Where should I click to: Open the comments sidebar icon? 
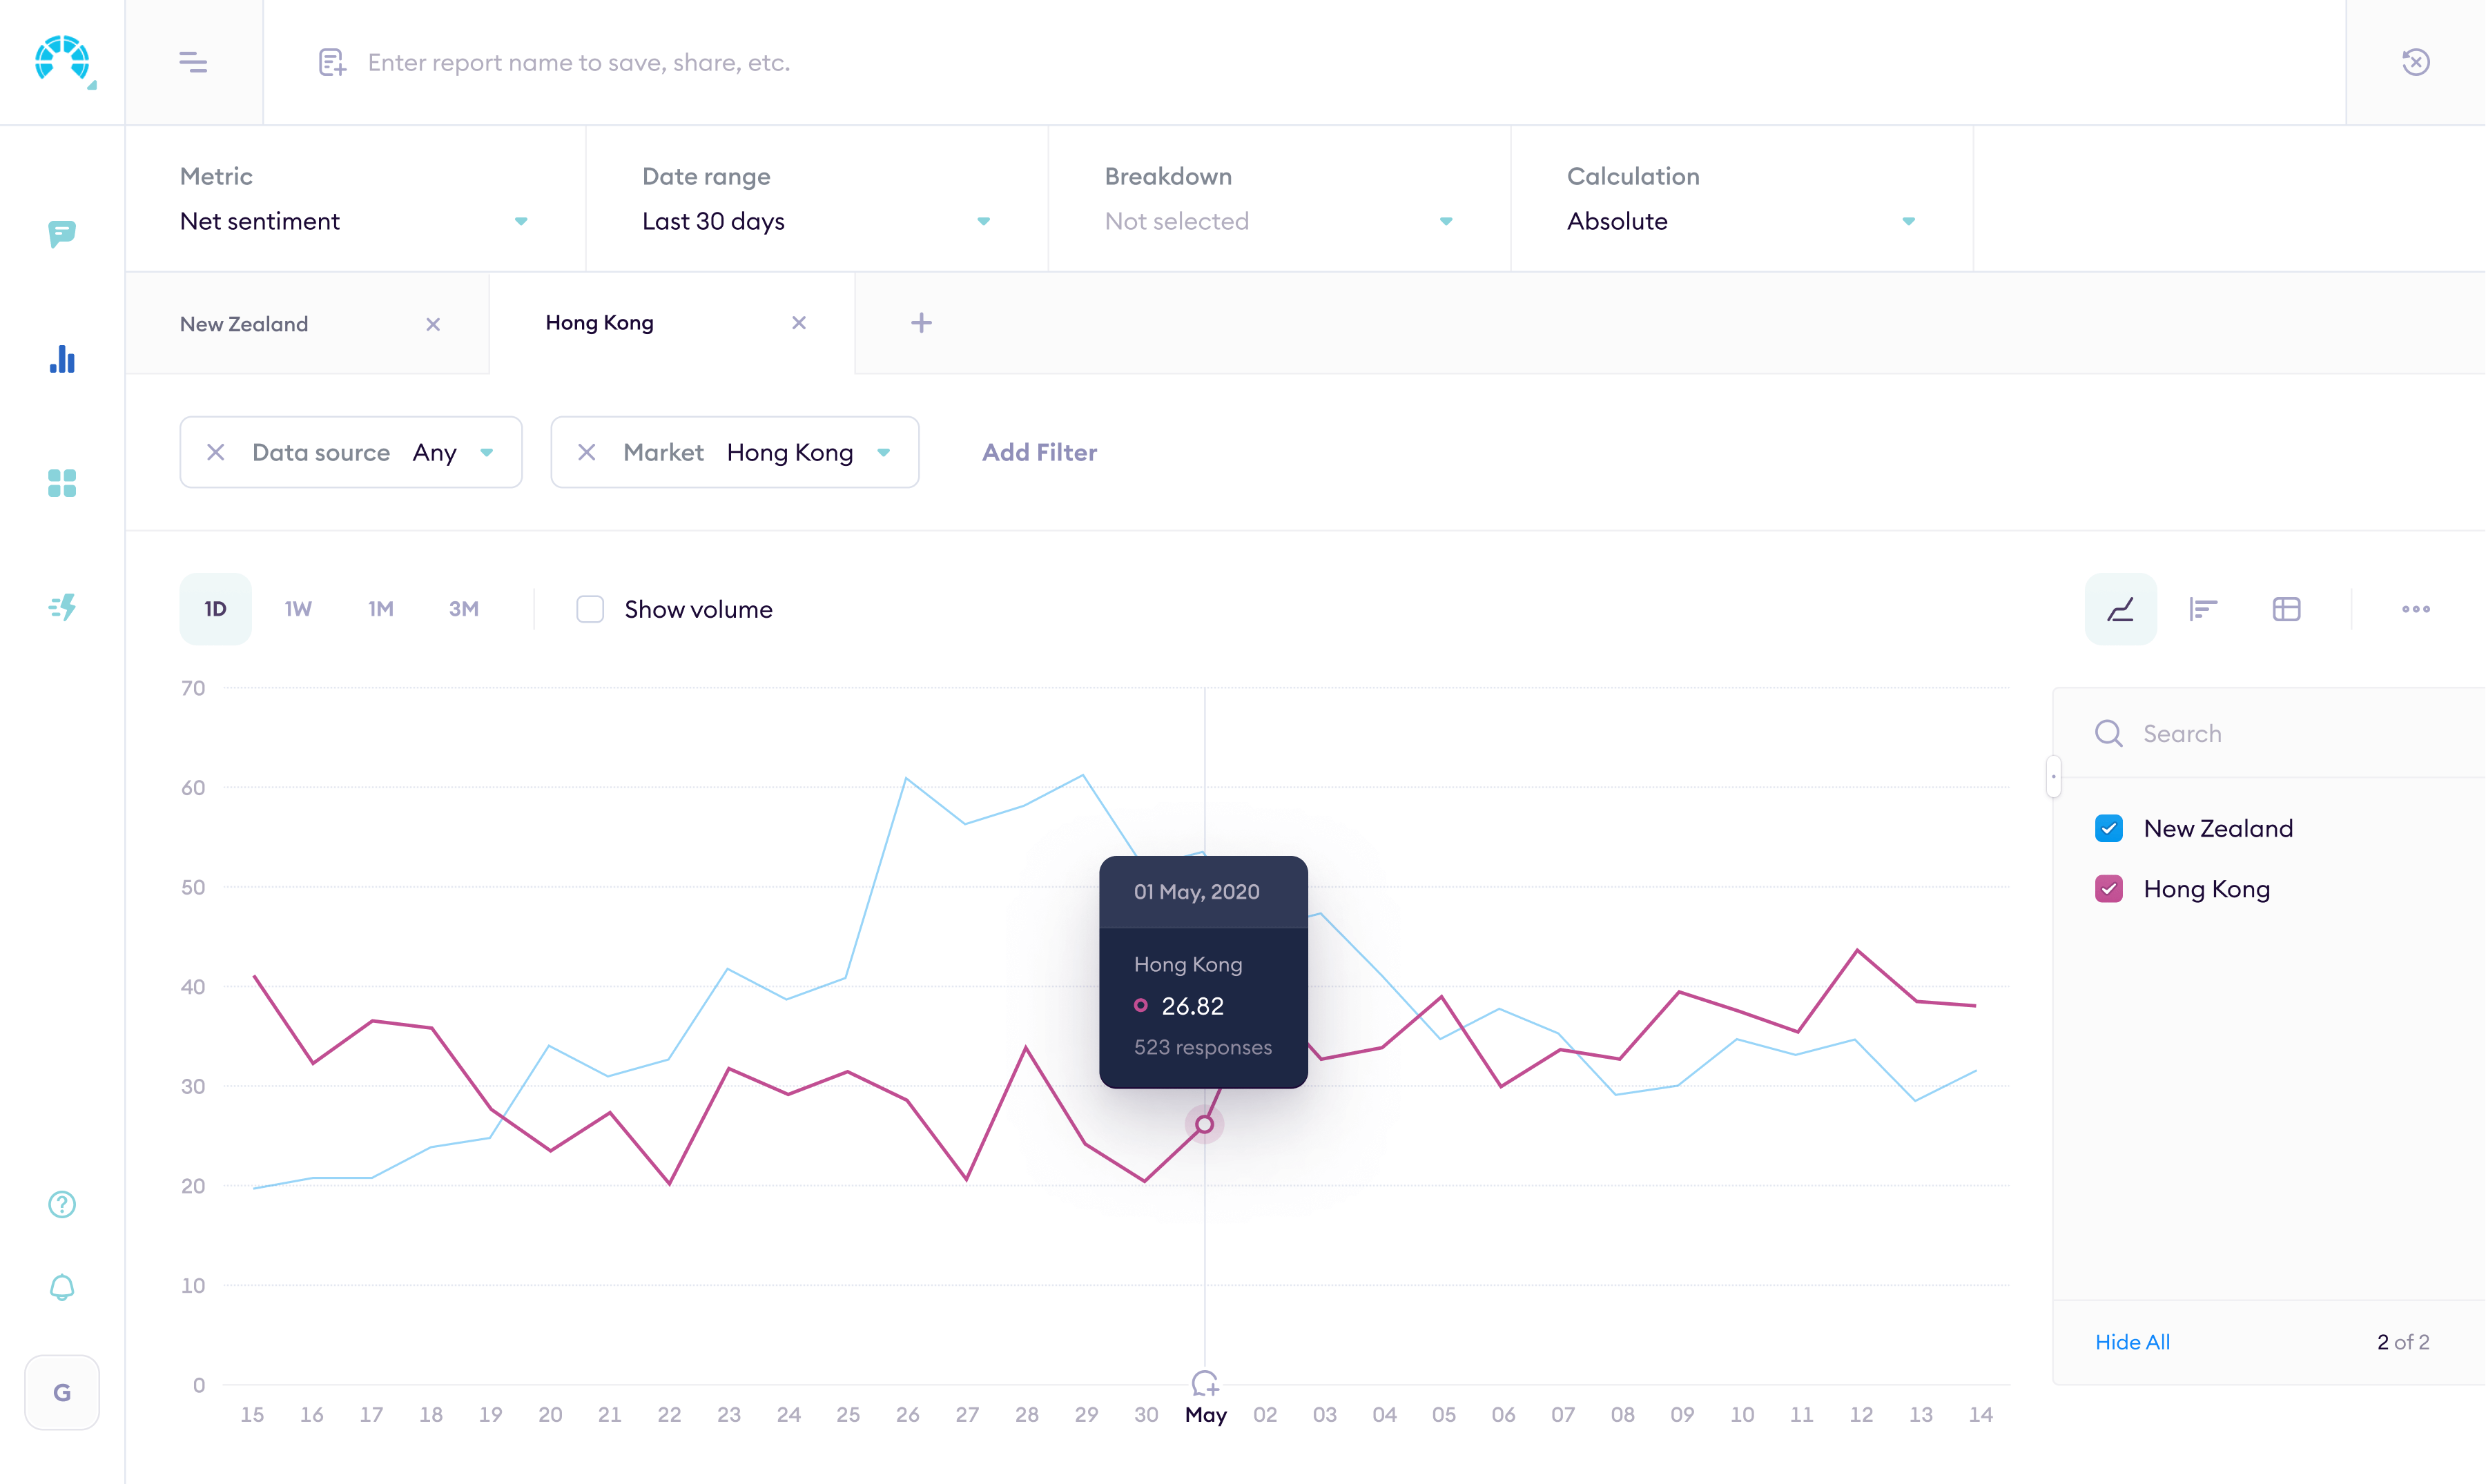(62, 234)
